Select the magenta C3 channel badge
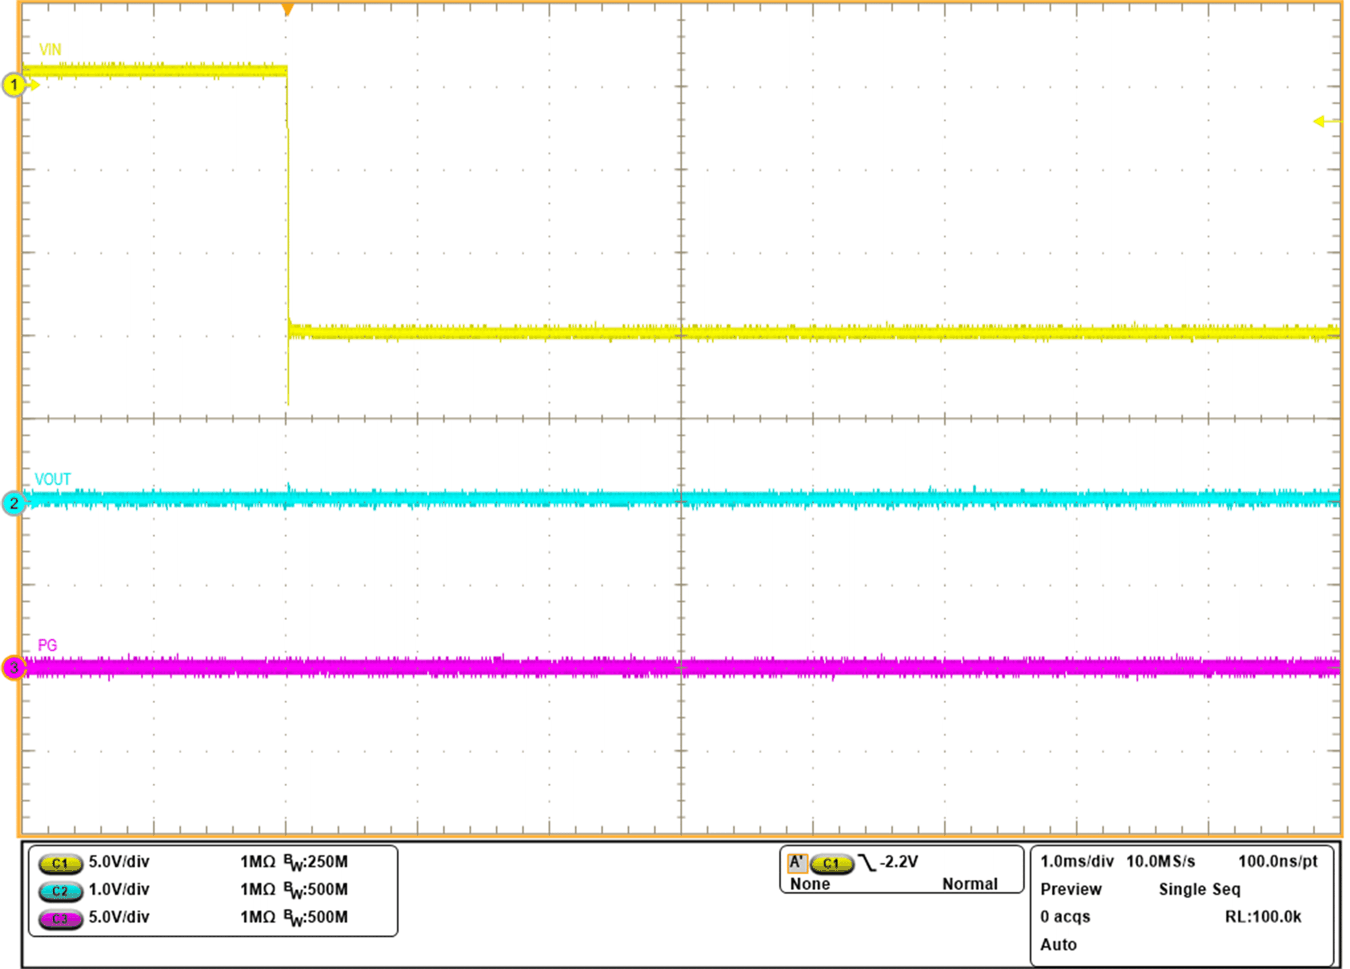Viewport: 1350px width, 969px height. click(x=60, y=921)
